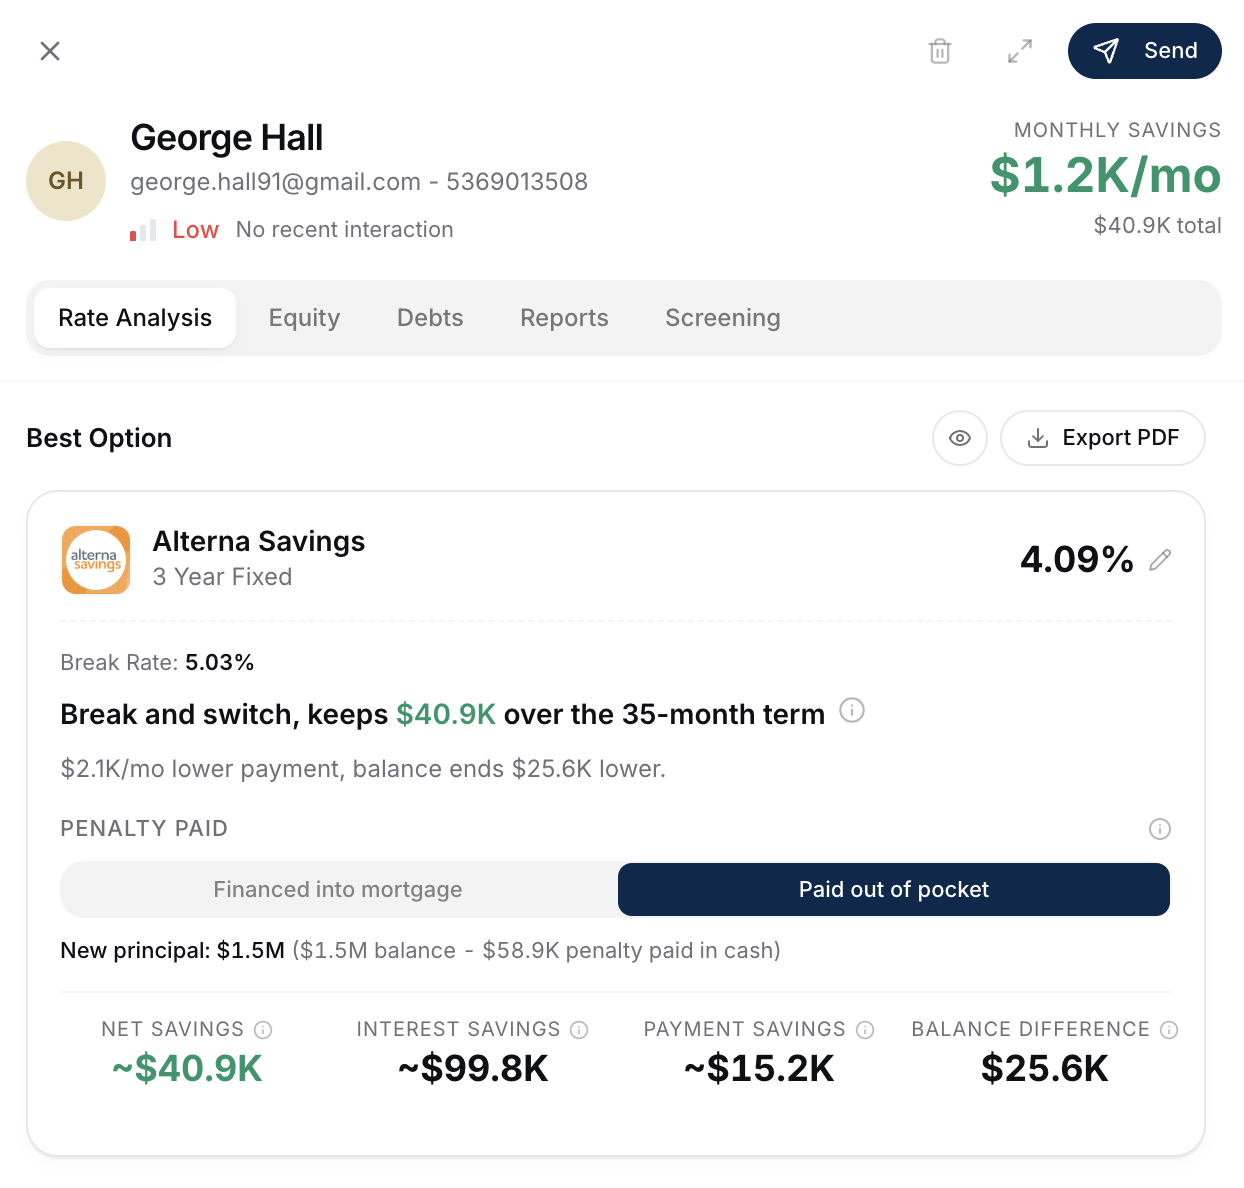Go to the Screening tab
1244x1188 pixels.
(x=723, y=318)
